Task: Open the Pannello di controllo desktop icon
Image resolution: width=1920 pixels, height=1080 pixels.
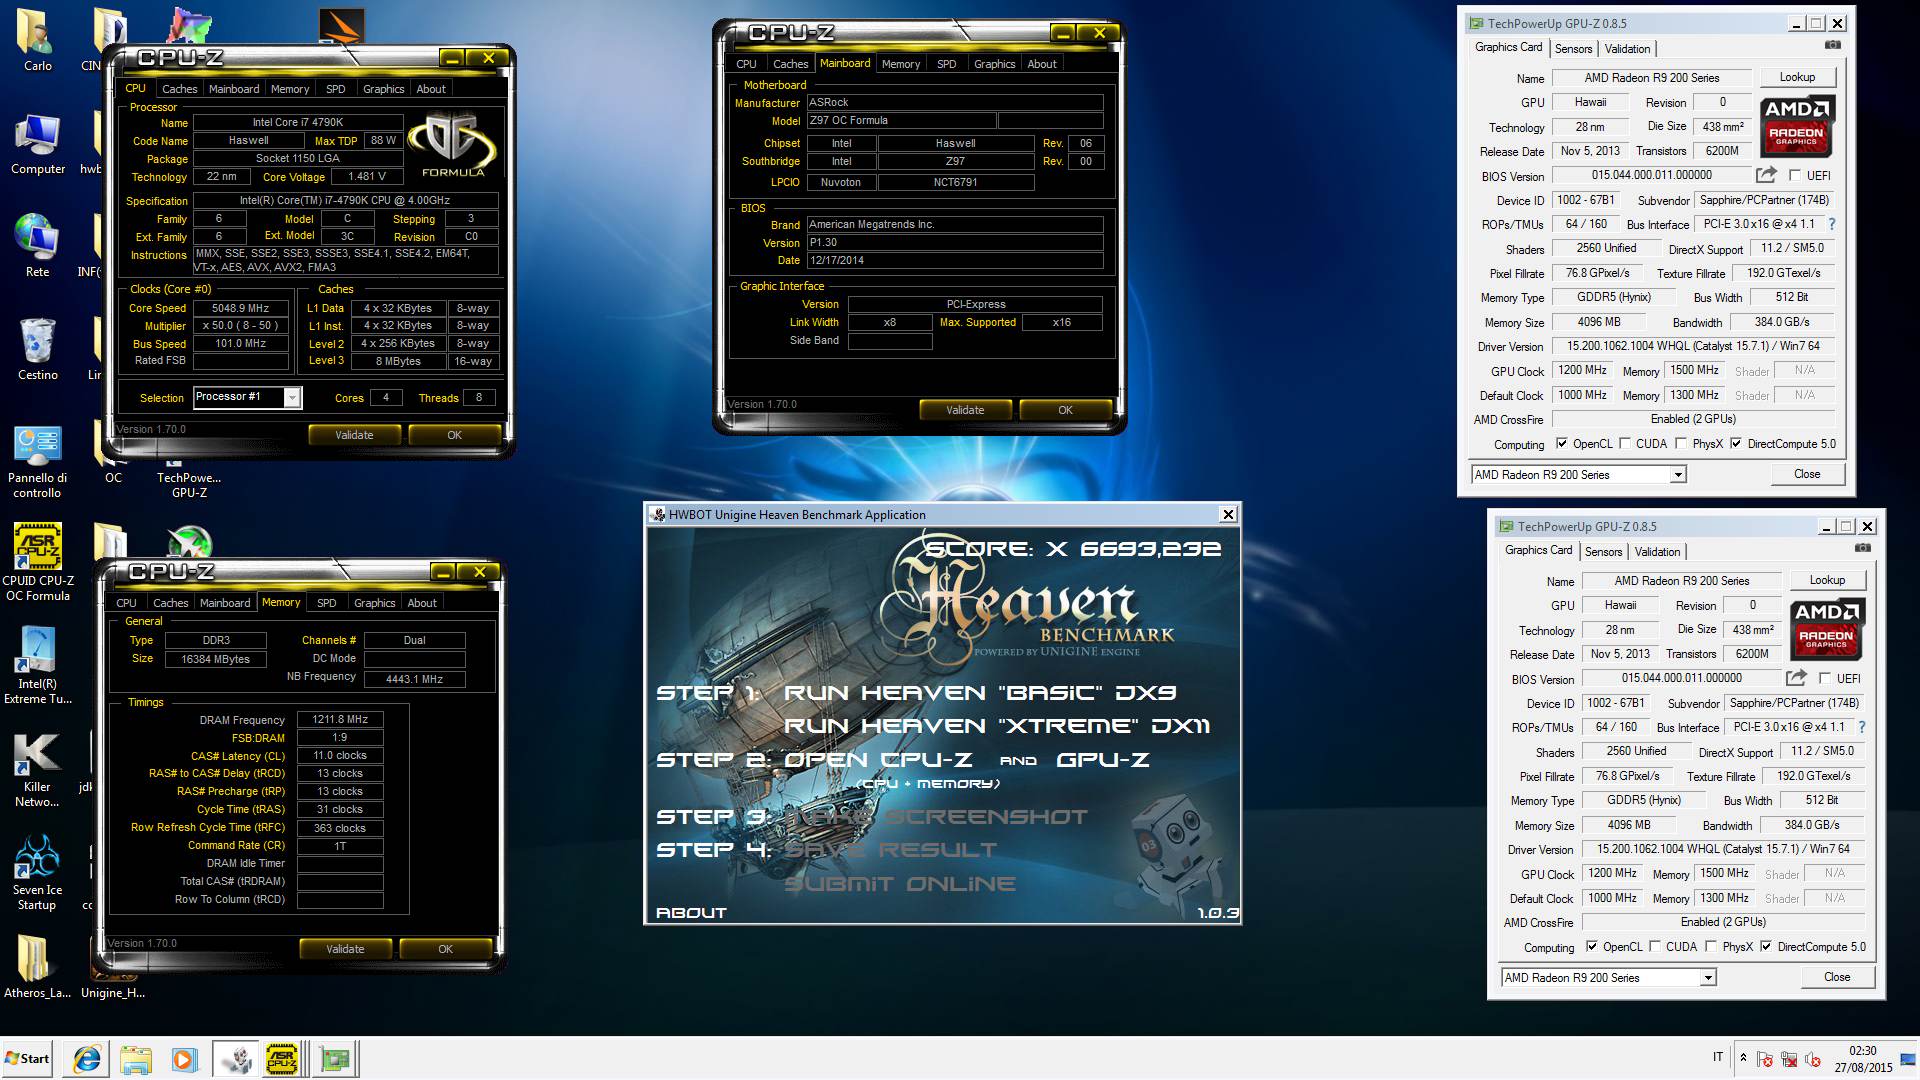Action: (x=38, y=461)
